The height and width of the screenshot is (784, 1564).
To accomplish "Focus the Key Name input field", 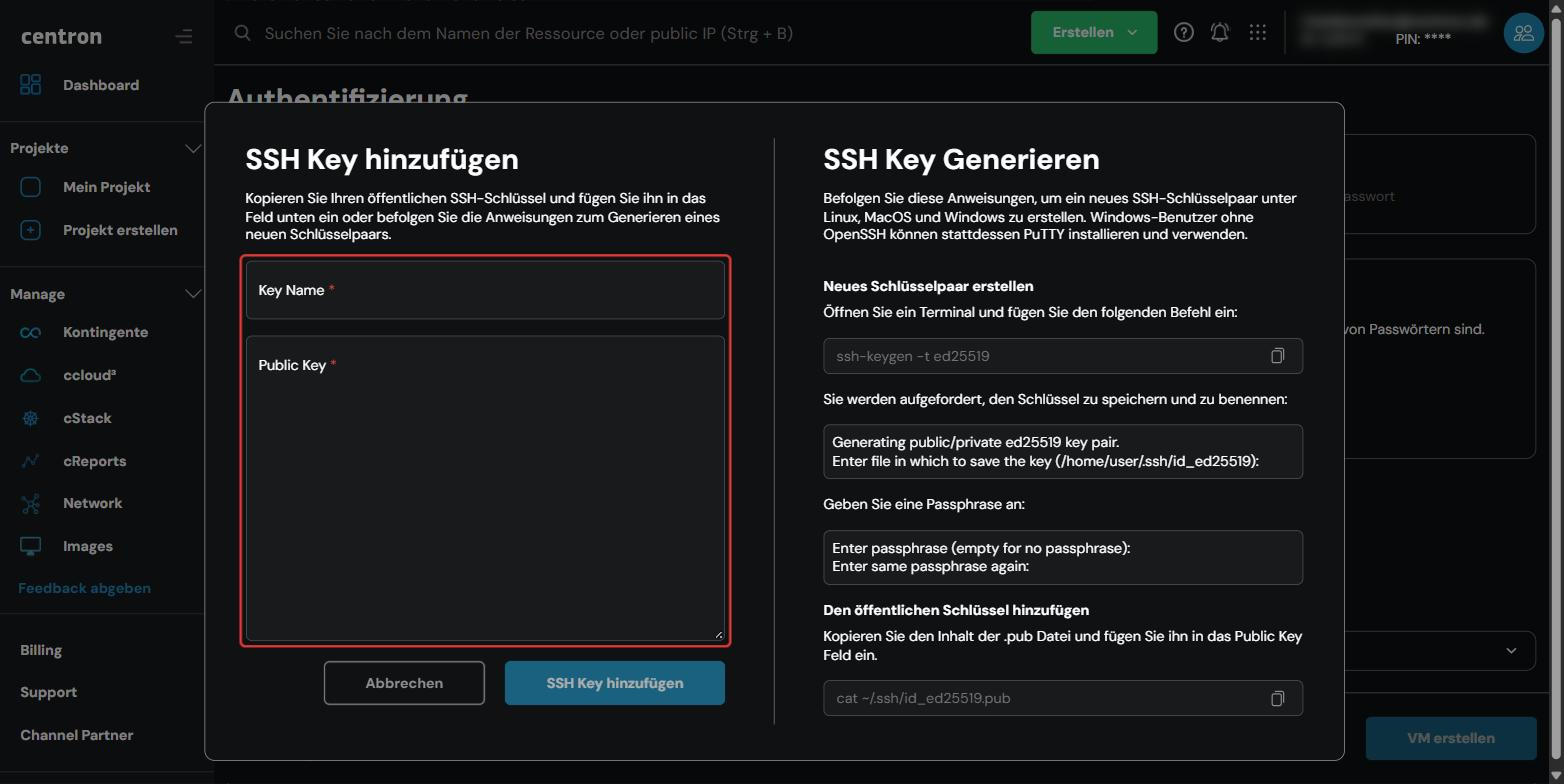I will click(485, 290).
